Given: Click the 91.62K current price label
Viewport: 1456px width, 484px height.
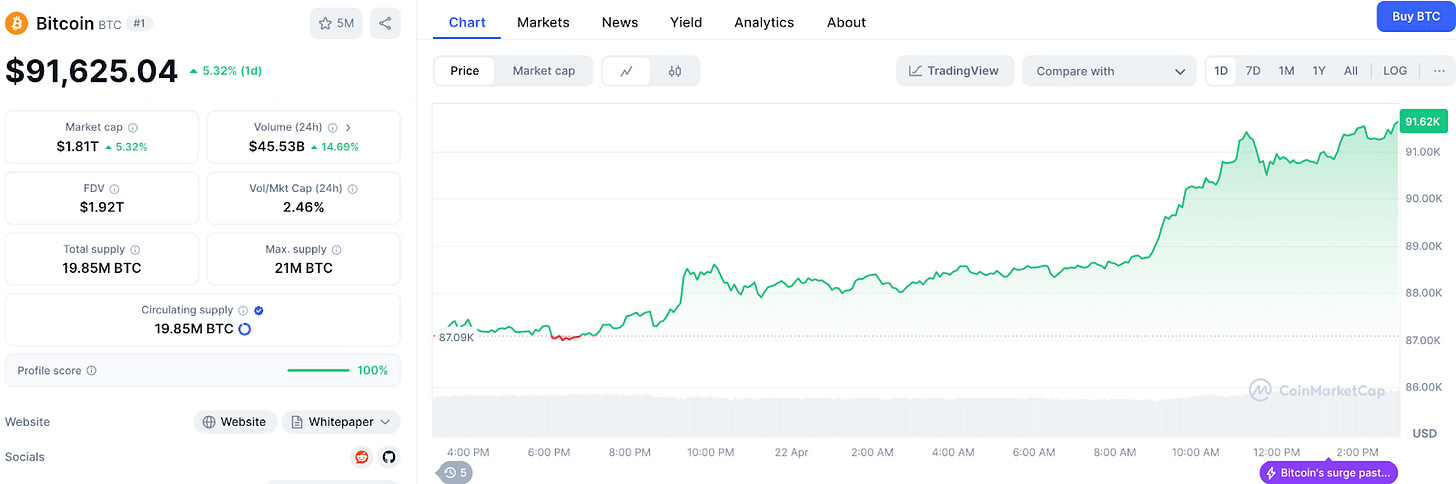Looking at the screenshot, I should 1423,122.
